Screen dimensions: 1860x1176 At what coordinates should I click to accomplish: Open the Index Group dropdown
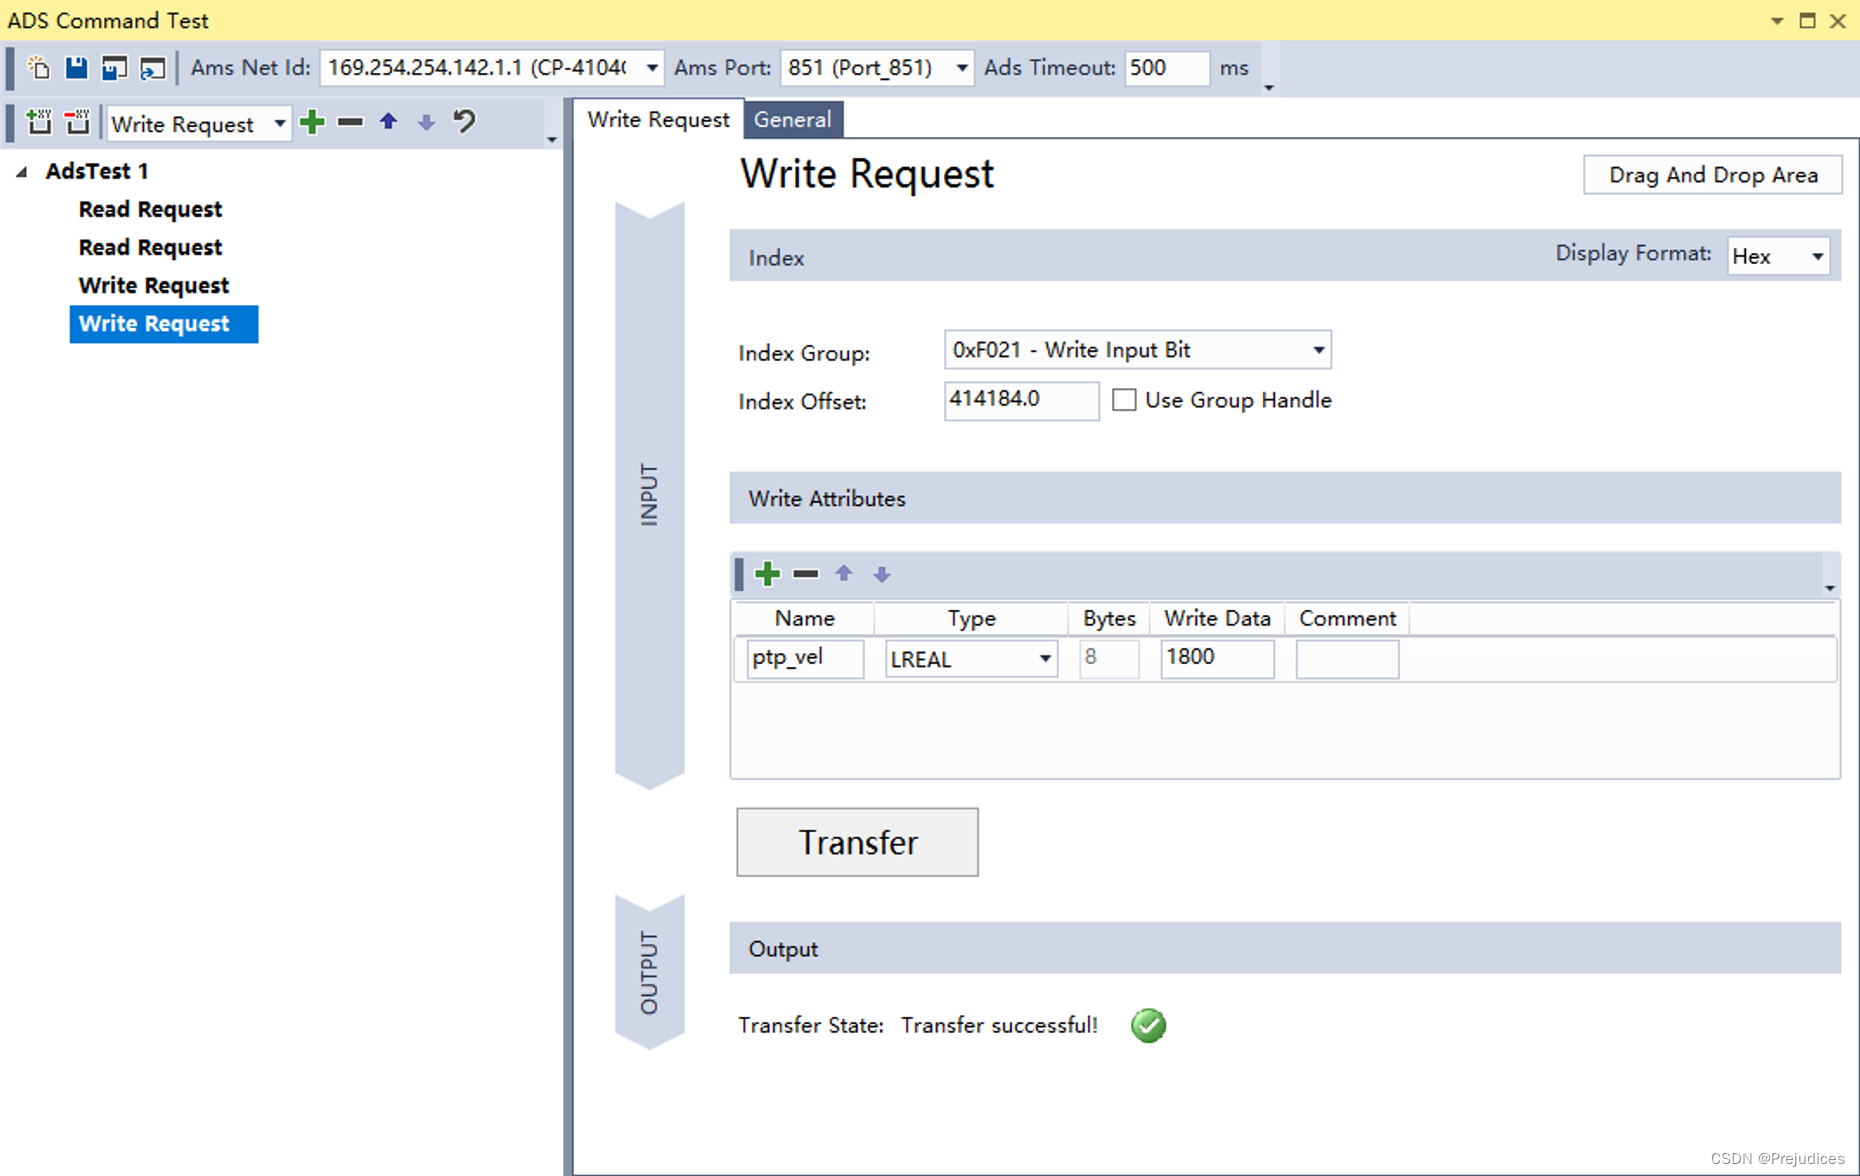coord(1318,350)
